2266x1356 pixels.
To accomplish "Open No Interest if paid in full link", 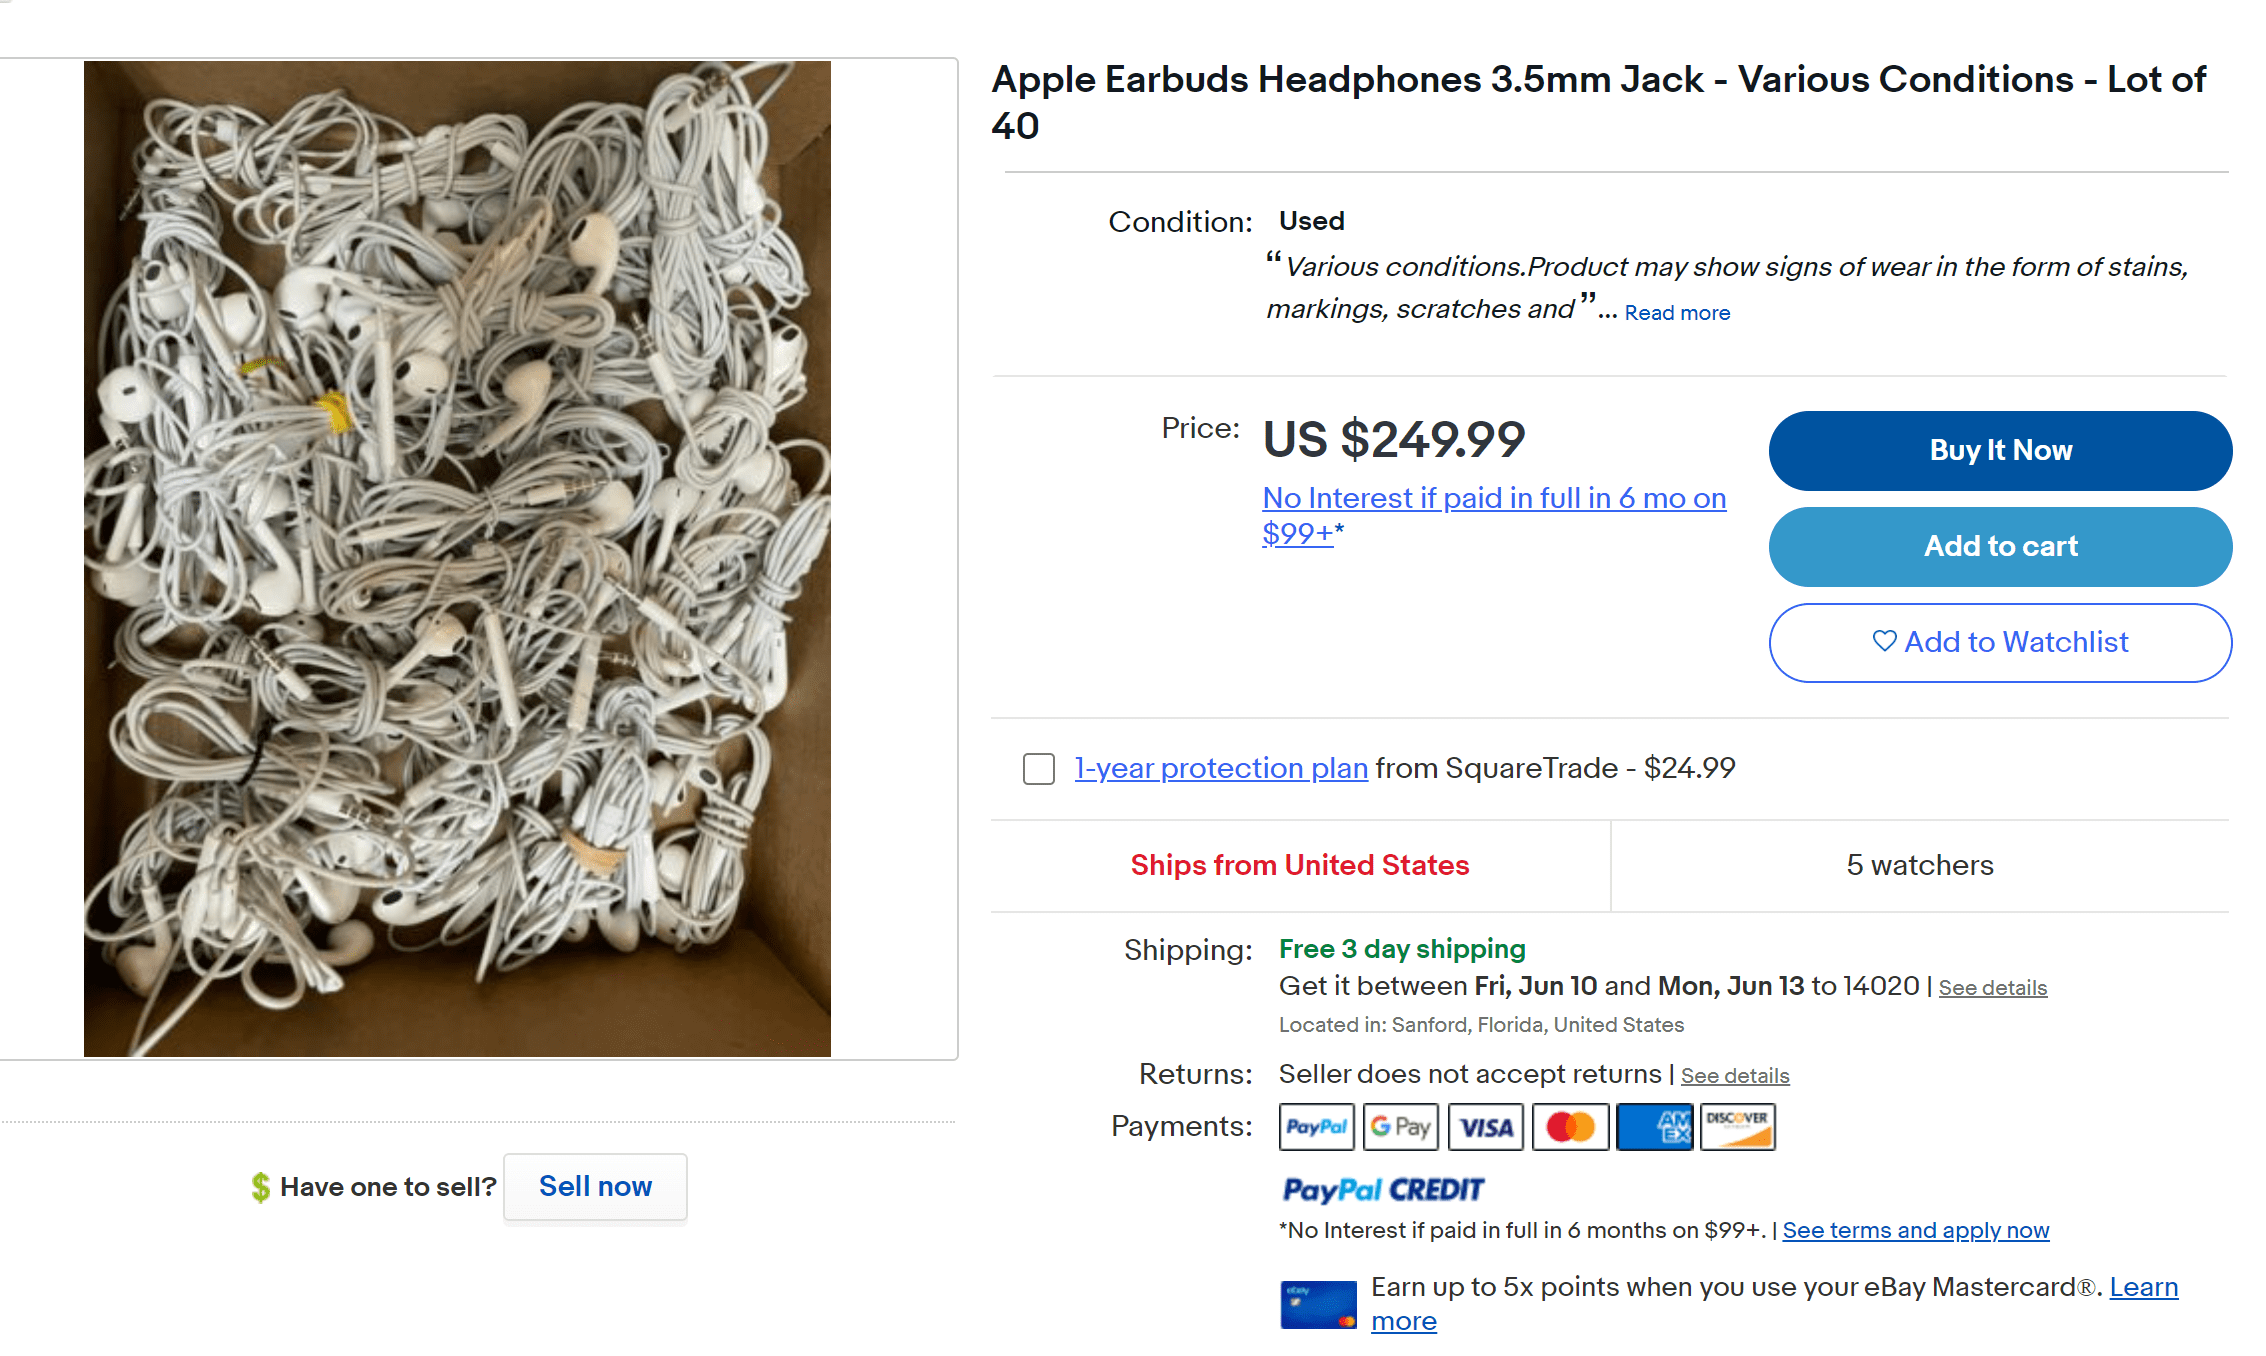I will 1493,498.
